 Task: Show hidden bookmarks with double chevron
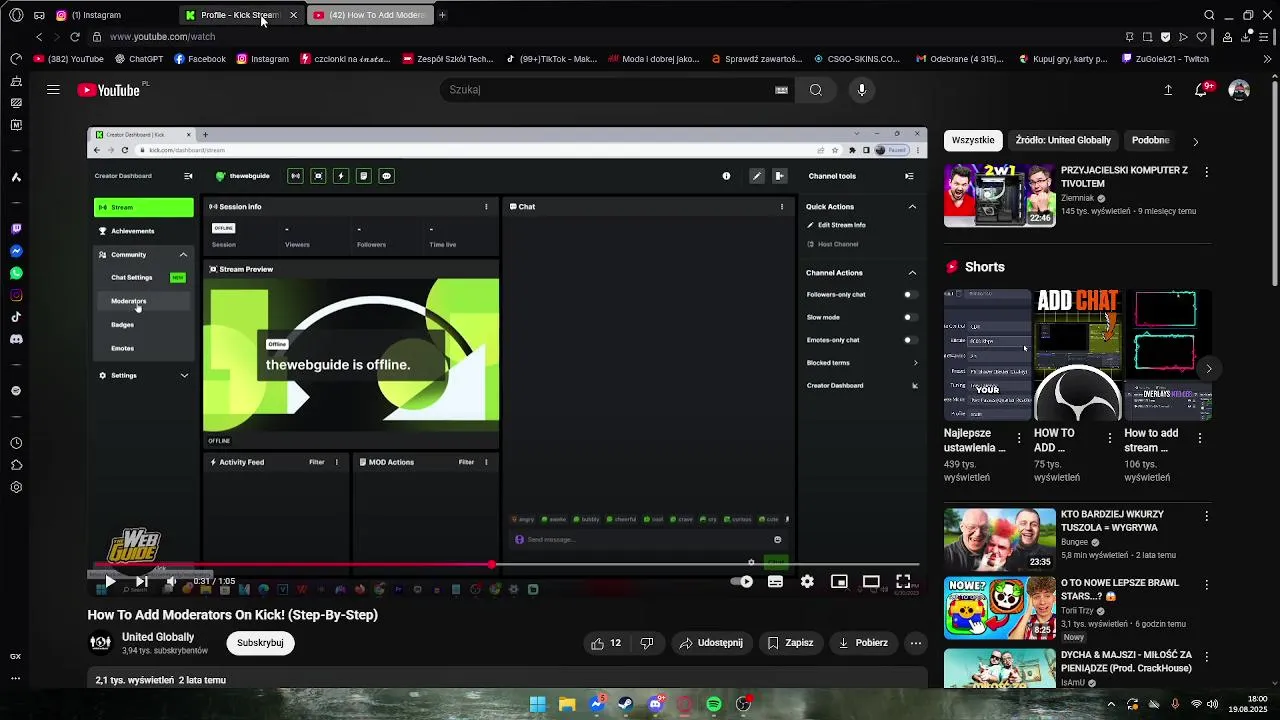click(x=1268, y=59)
